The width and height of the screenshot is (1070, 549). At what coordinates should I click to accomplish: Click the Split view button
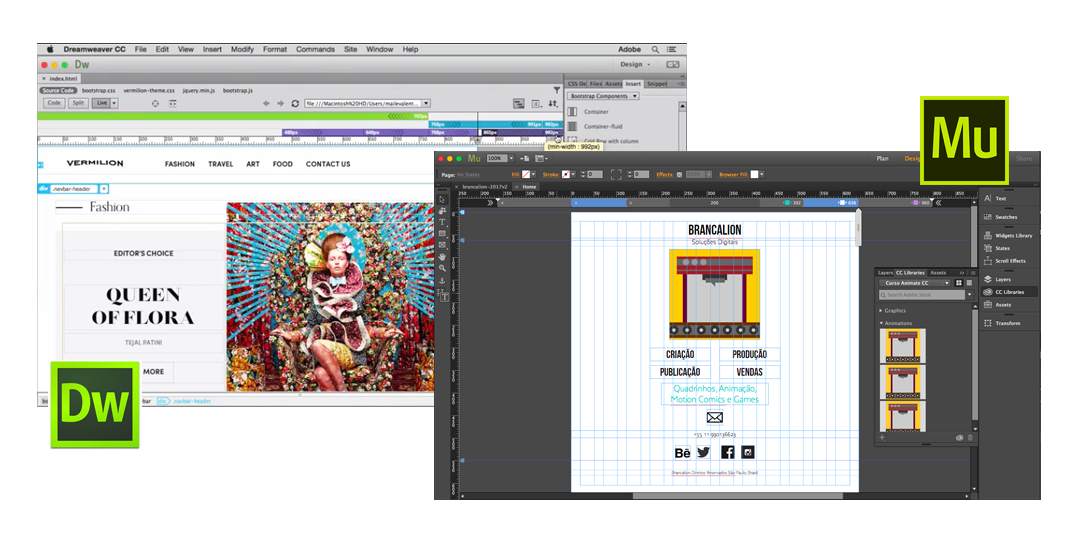(x=78, y=103)
